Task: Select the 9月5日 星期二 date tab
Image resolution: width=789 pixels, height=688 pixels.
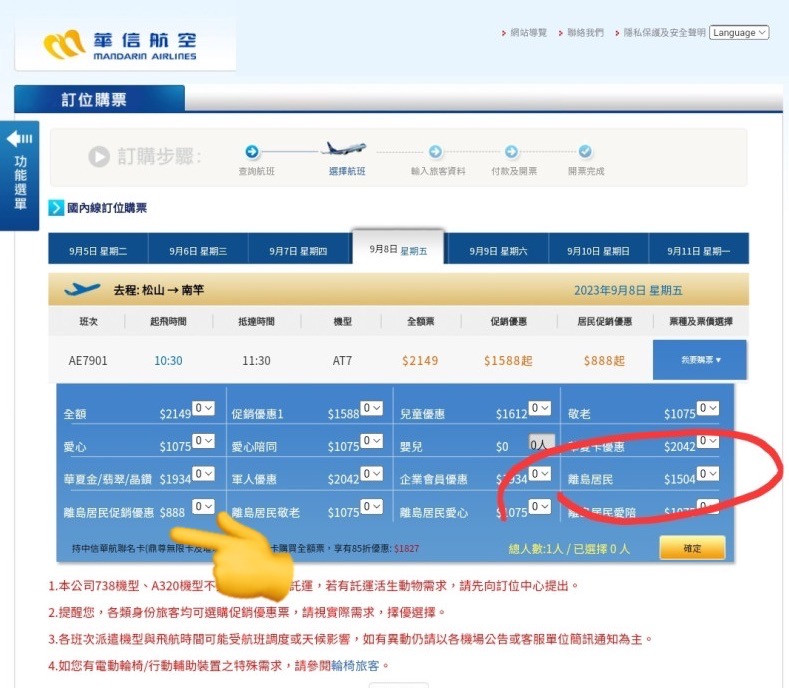Action: coord(98,251)
